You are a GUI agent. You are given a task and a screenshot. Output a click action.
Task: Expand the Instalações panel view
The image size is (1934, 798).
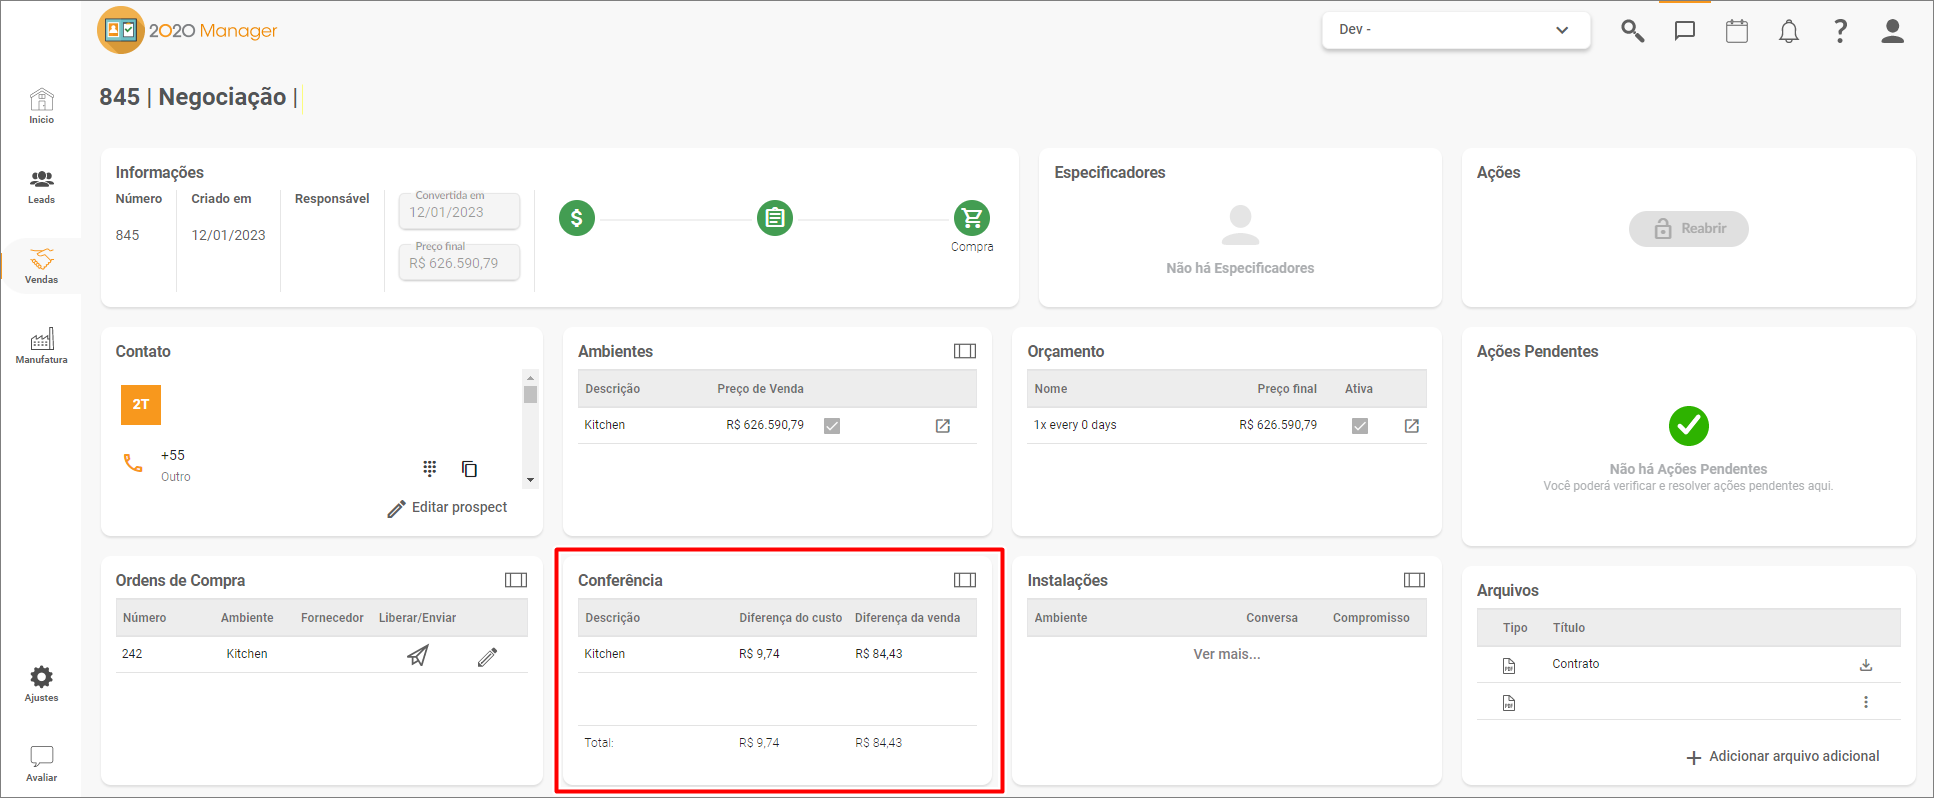pyautogui.click(x=1414, y=580)
